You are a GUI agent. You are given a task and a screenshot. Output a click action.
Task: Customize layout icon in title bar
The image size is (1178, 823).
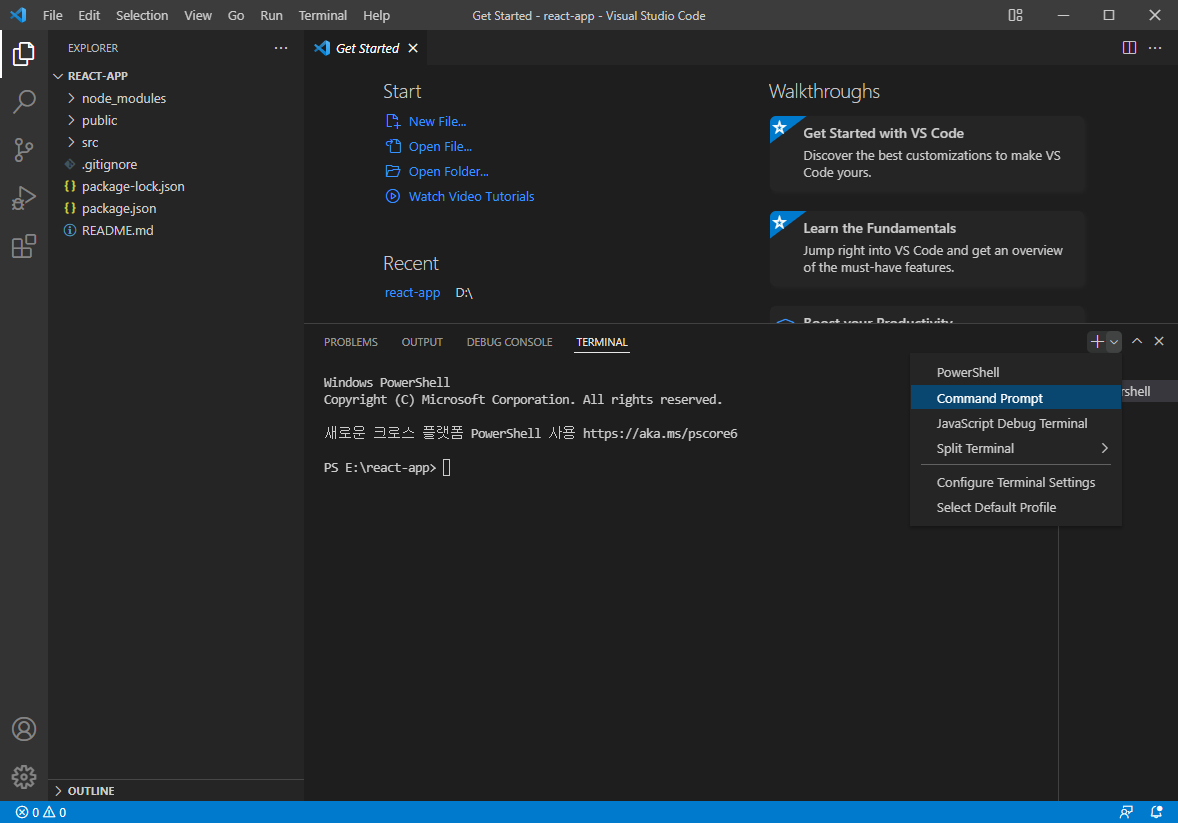tap(1016, 15)
